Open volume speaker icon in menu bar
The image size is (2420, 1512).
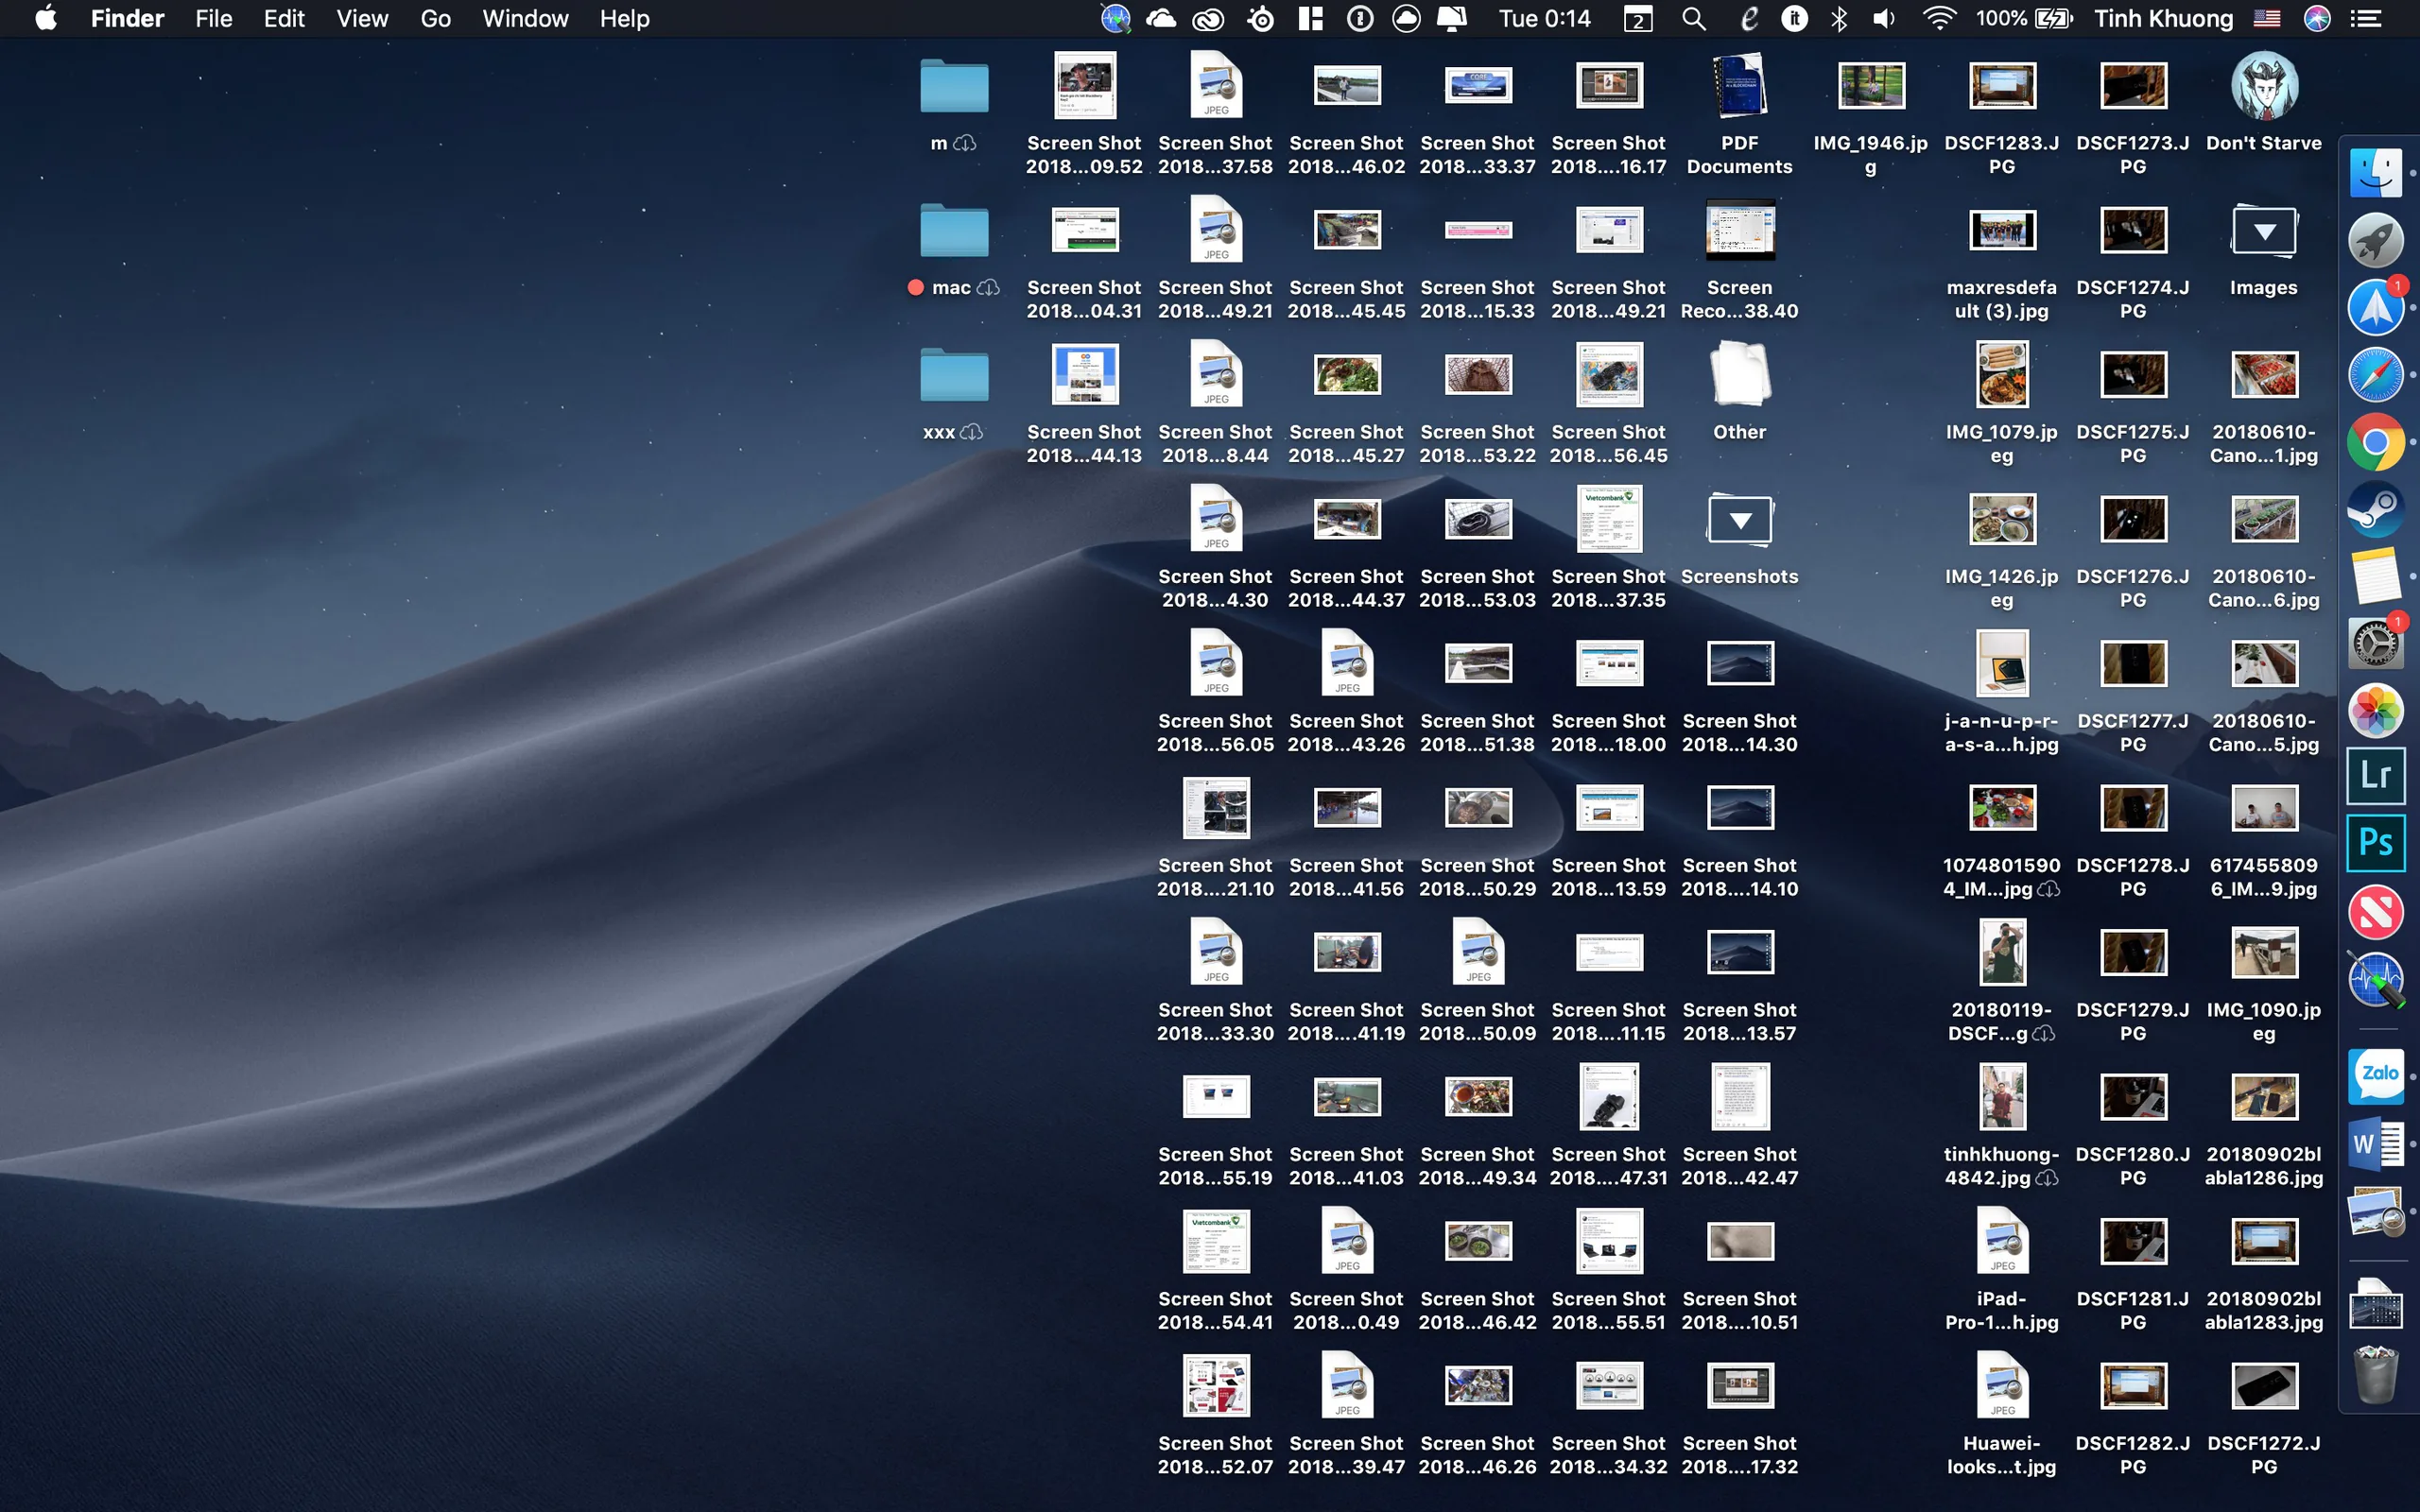pyautogui.click(x=1885, y=19)
